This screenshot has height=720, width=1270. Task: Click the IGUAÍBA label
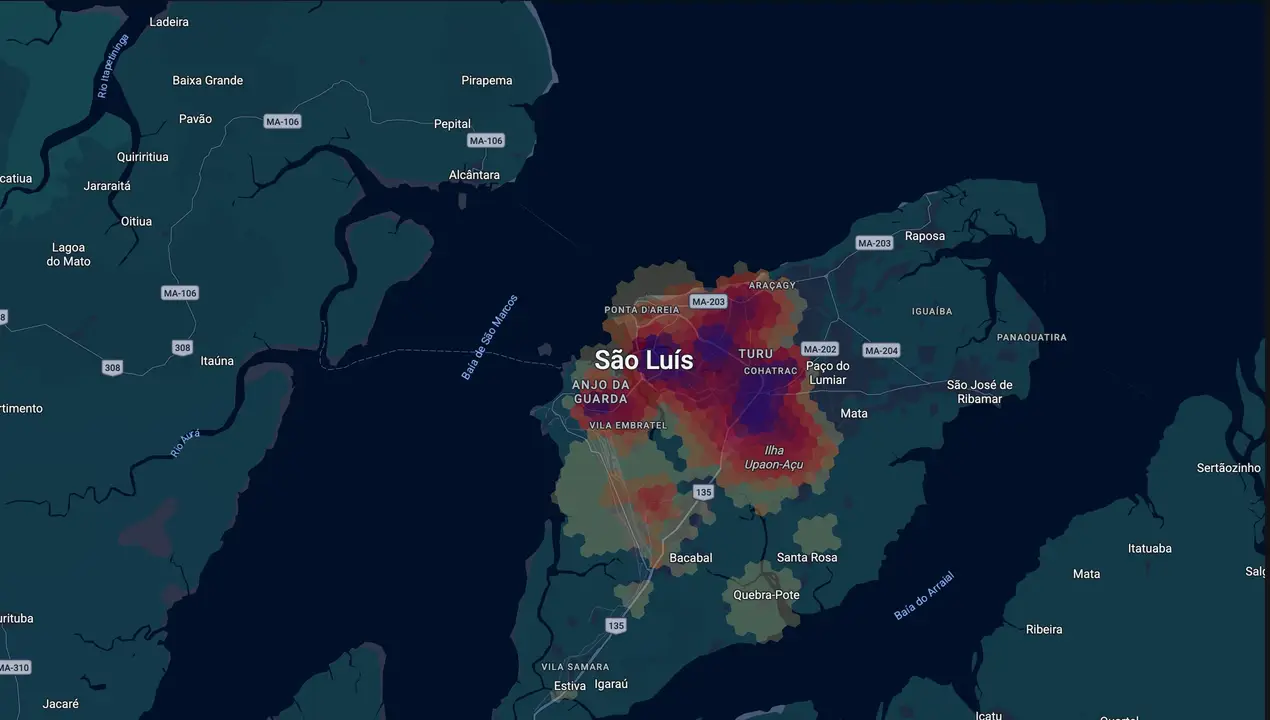932,311
